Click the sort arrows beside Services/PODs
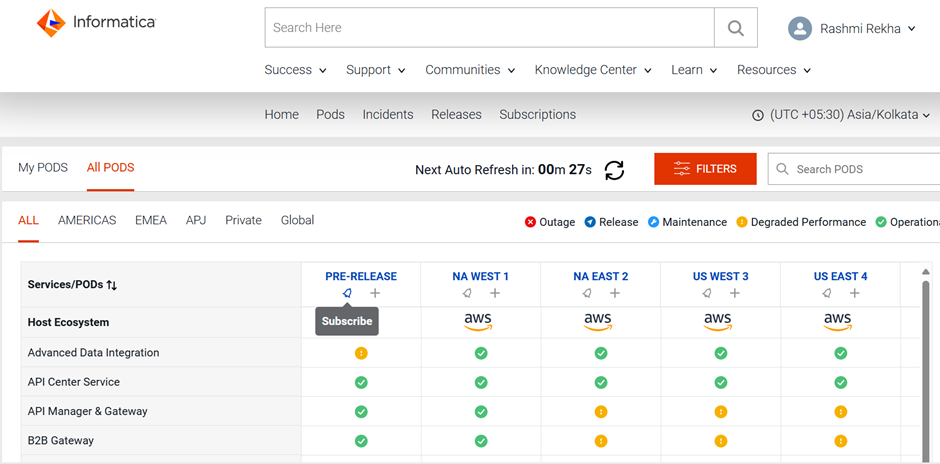Viewport: 940px width, 464px height. pos(112,285)
